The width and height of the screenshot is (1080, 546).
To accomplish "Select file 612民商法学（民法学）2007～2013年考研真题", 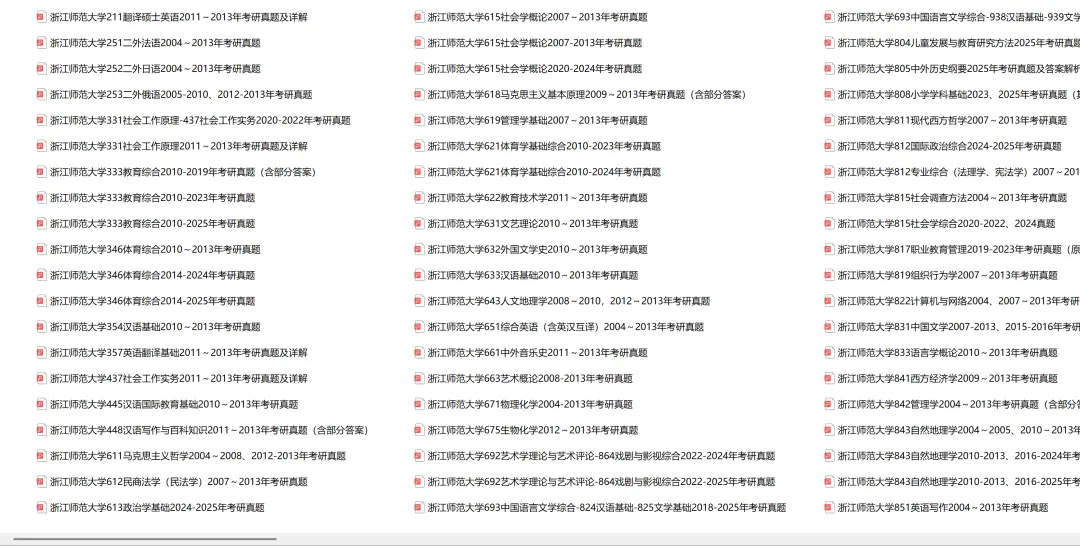I will coord(172,481).
